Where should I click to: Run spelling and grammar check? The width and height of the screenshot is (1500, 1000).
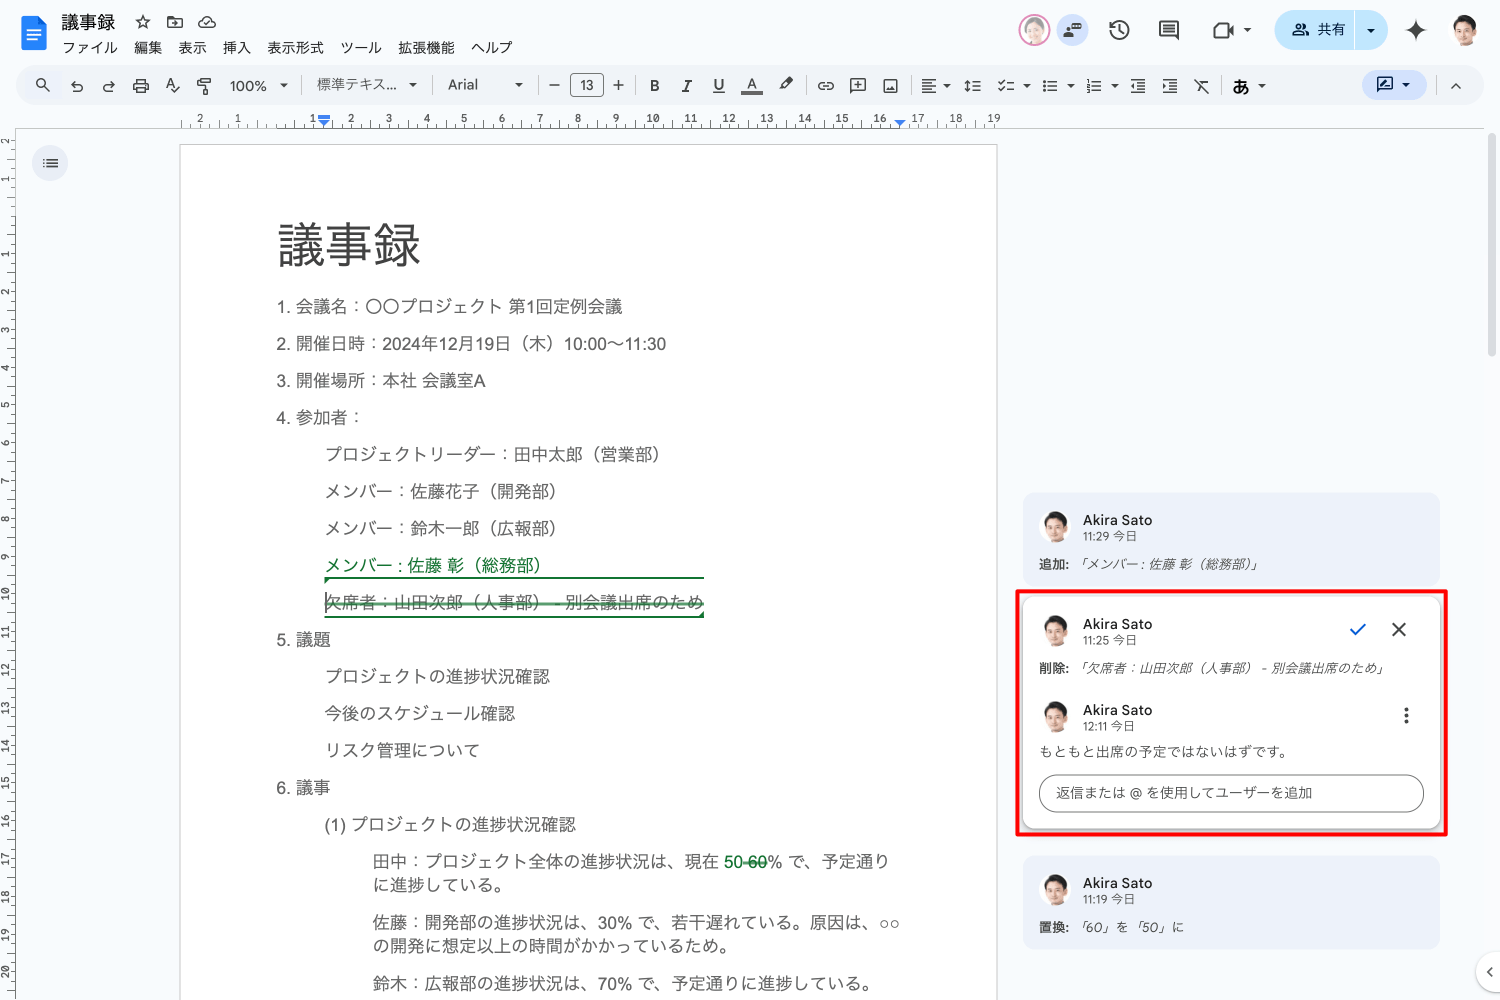click(x=173, y=86)
